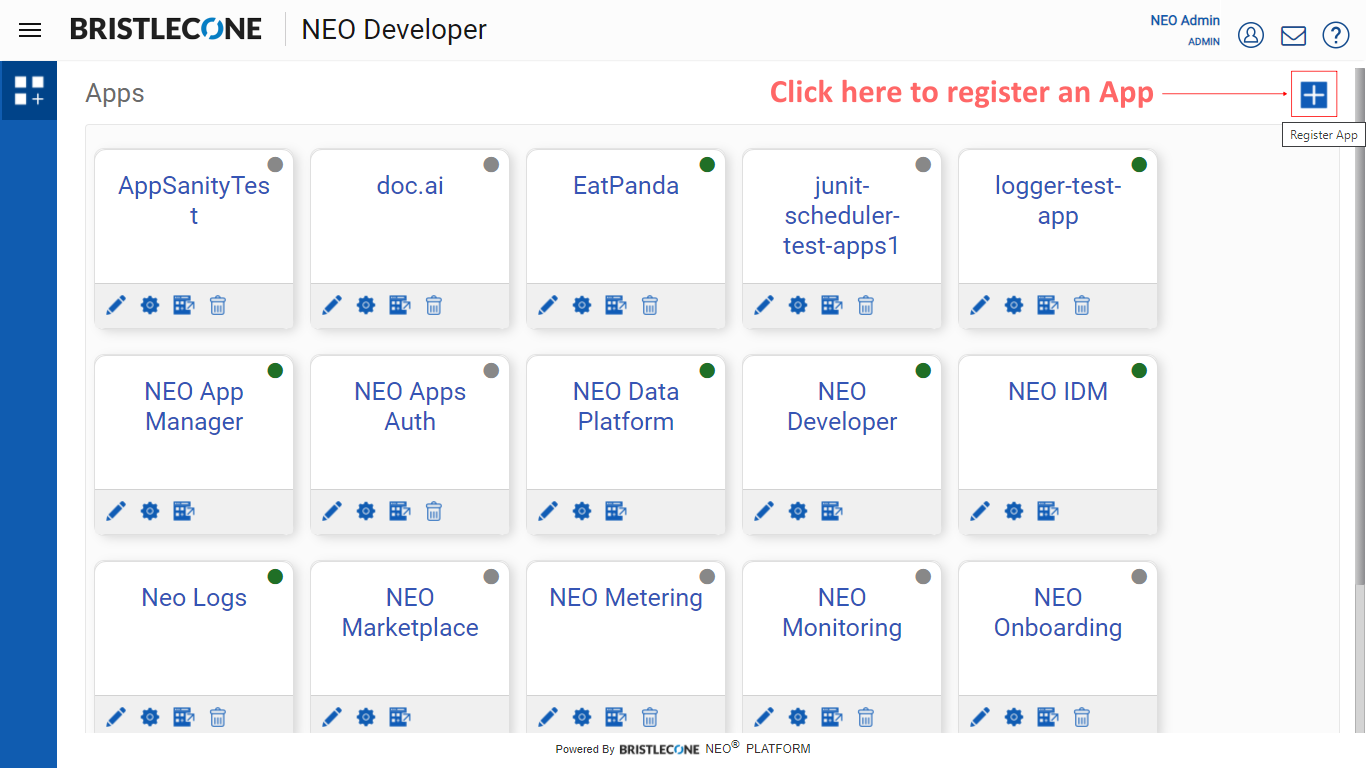
Task: Click the table-link icon on doc.ai card
Action: [x=400, y=305]
